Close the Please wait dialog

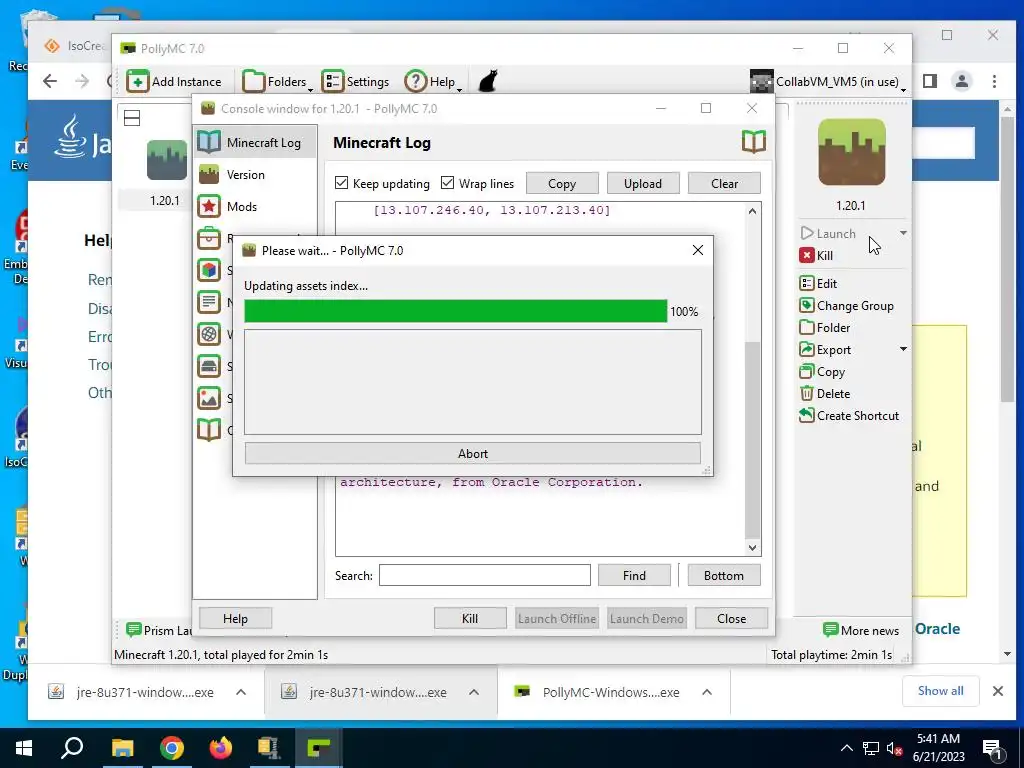click(697, 250)
